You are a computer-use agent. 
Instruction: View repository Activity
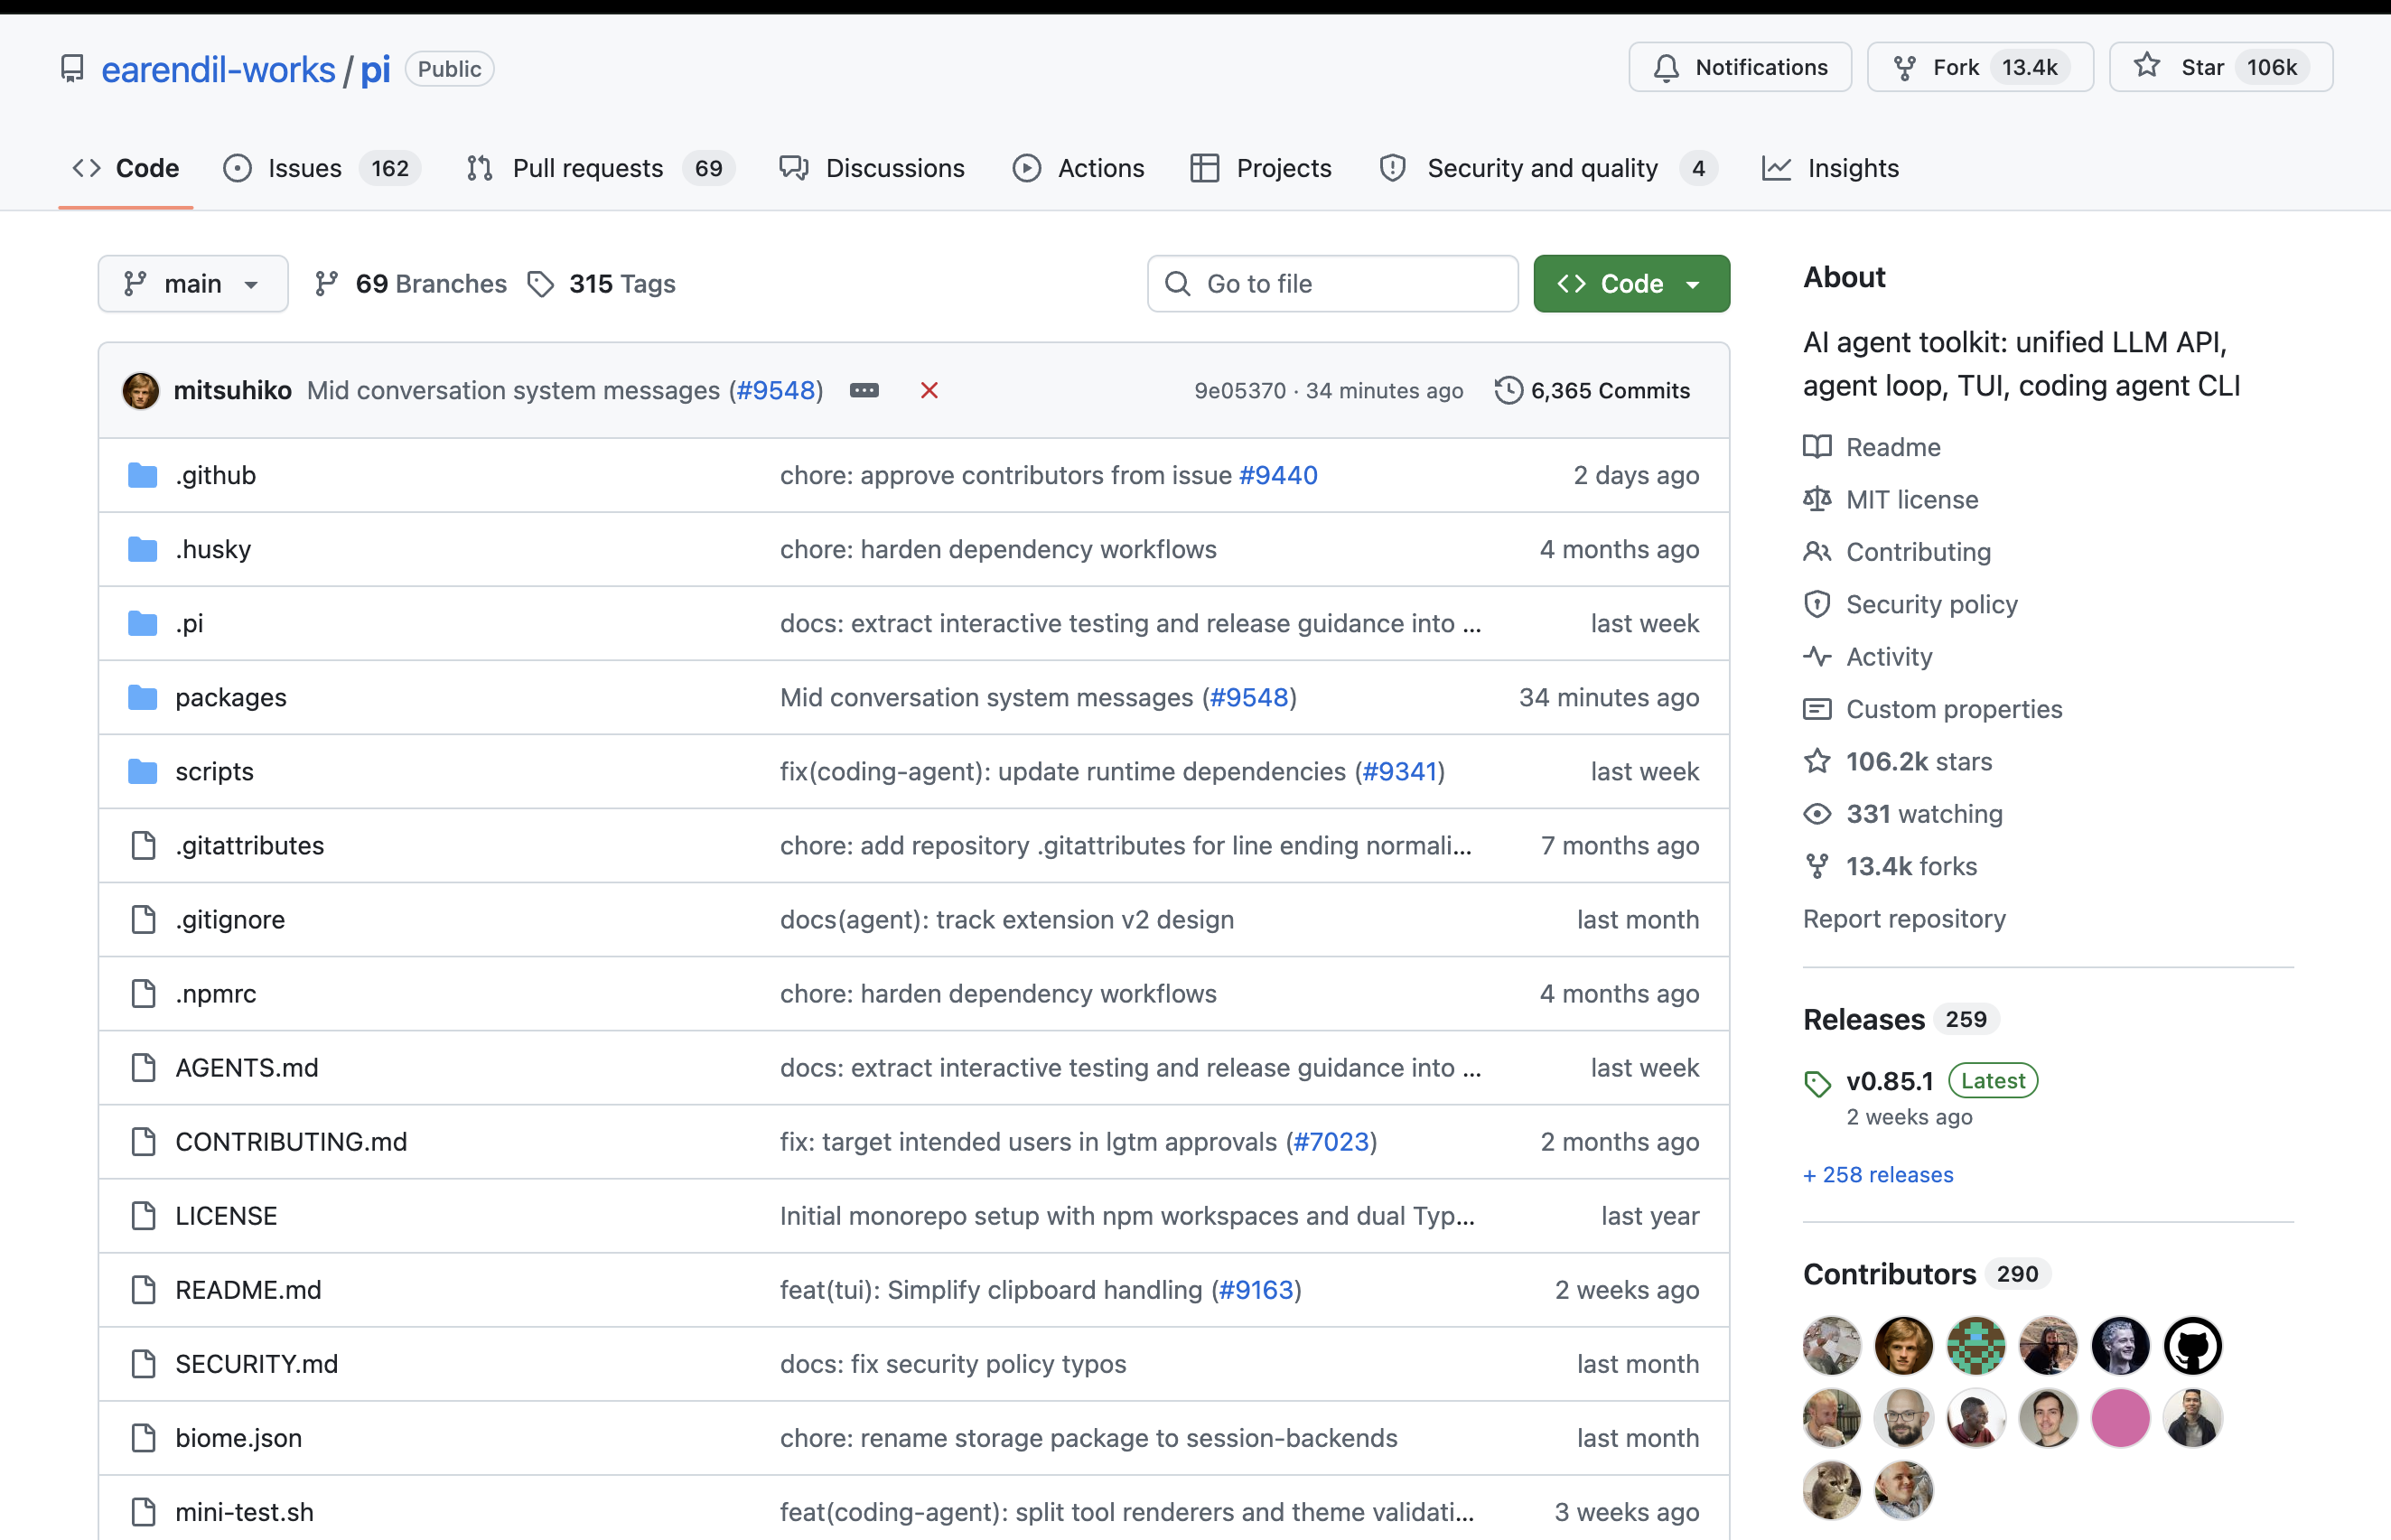pyautogui.click(x=1868, y=656)
